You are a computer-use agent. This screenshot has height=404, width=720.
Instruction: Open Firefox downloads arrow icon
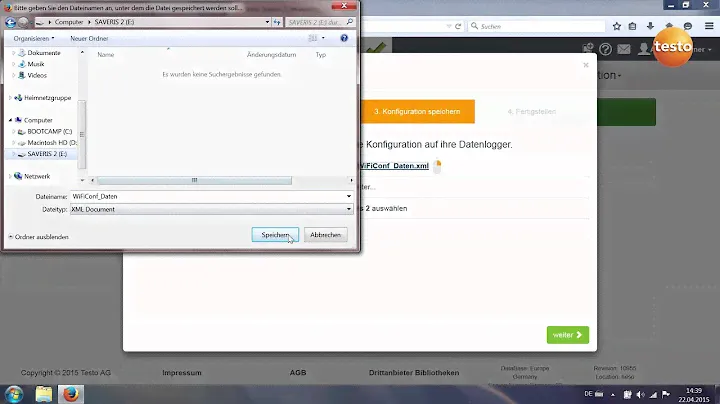pos(651,26)
